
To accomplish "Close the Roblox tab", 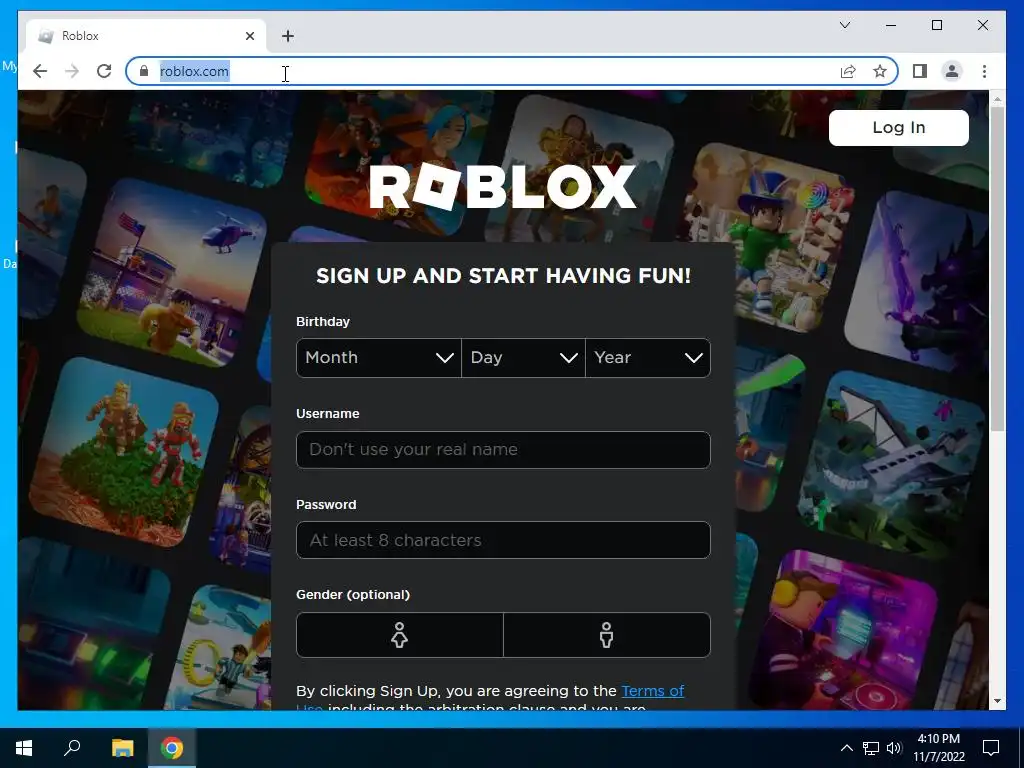I will pos(249,36).
